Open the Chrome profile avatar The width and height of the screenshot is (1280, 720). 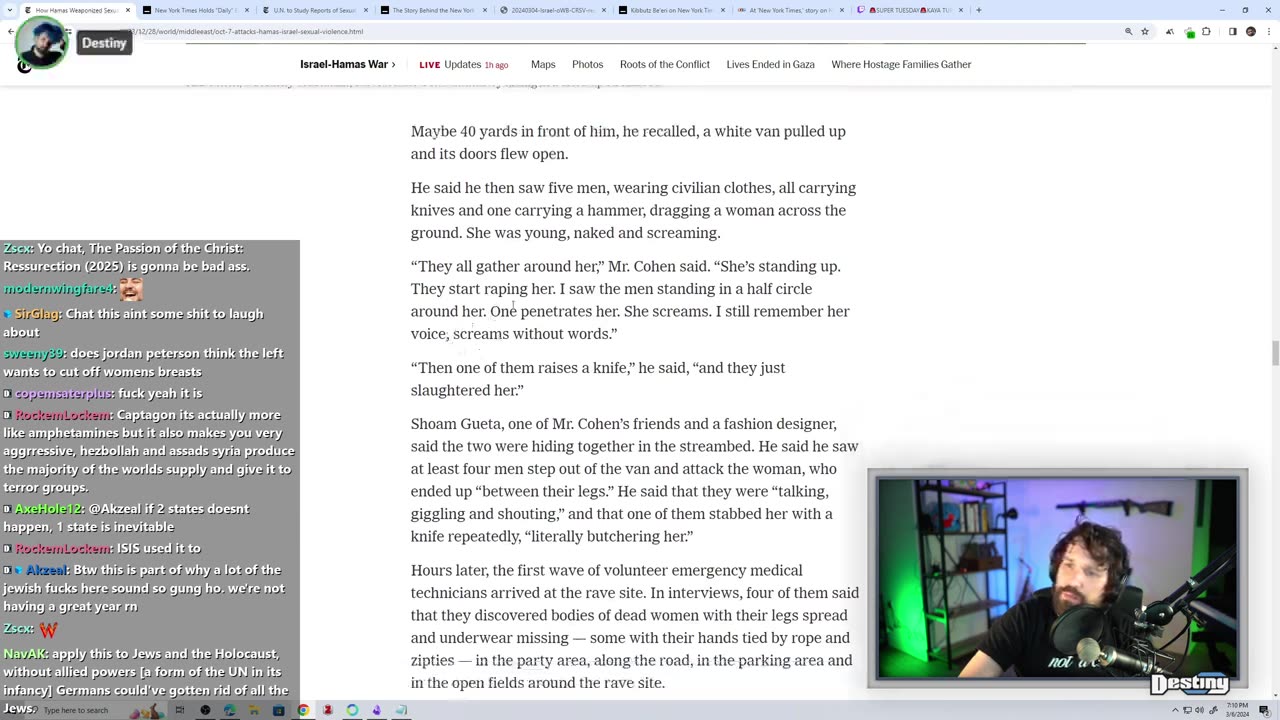tap(1250, 32)
